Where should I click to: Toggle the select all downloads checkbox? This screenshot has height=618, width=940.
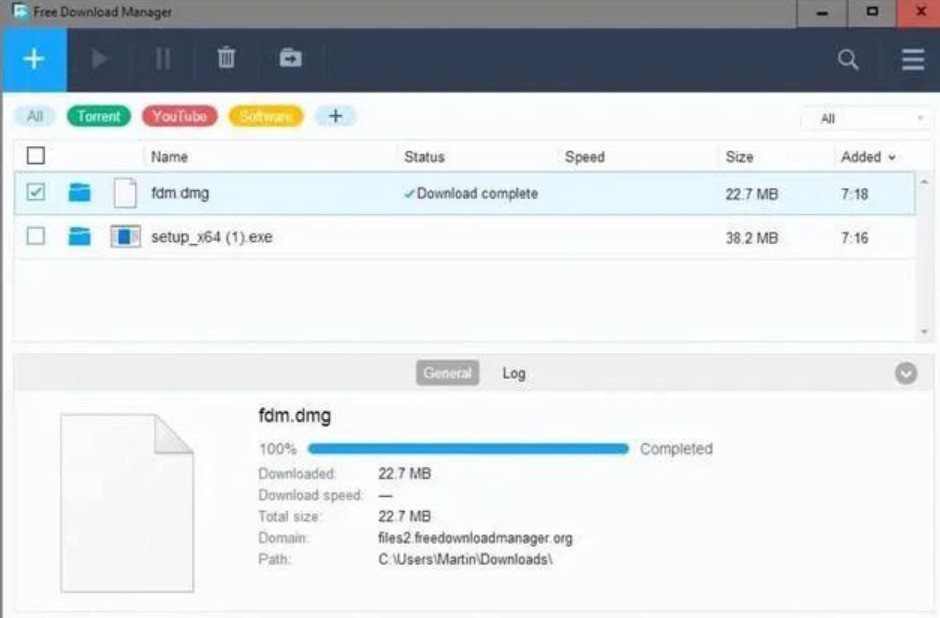pyautogui.click(x=36, y=156)
